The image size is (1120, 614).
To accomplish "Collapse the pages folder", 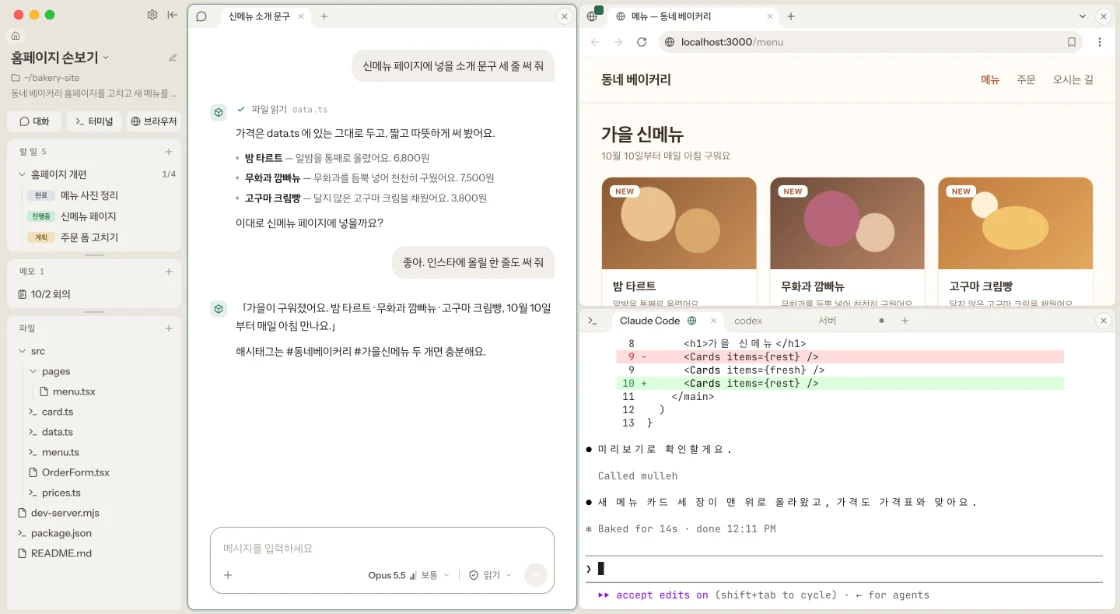I will click(x=33, y=371).
